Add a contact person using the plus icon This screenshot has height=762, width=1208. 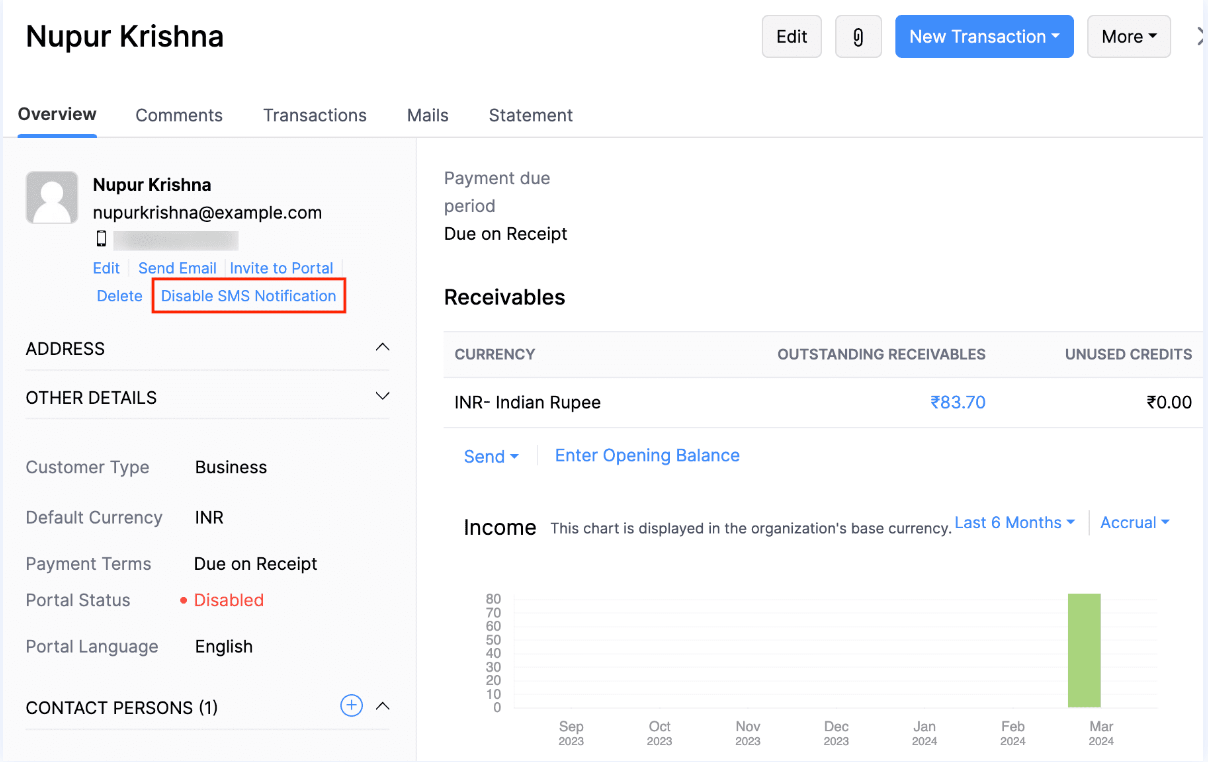tap(351, 705)
